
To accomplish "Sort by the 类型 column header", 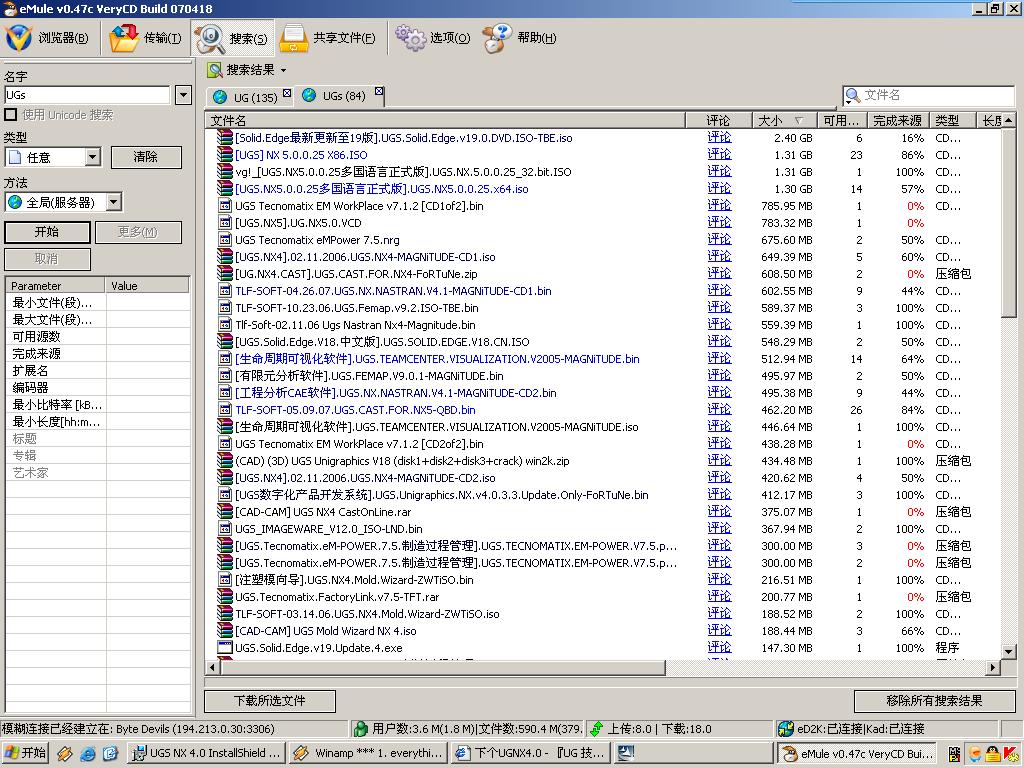I will pyautogui.click(x=952, y=120).
